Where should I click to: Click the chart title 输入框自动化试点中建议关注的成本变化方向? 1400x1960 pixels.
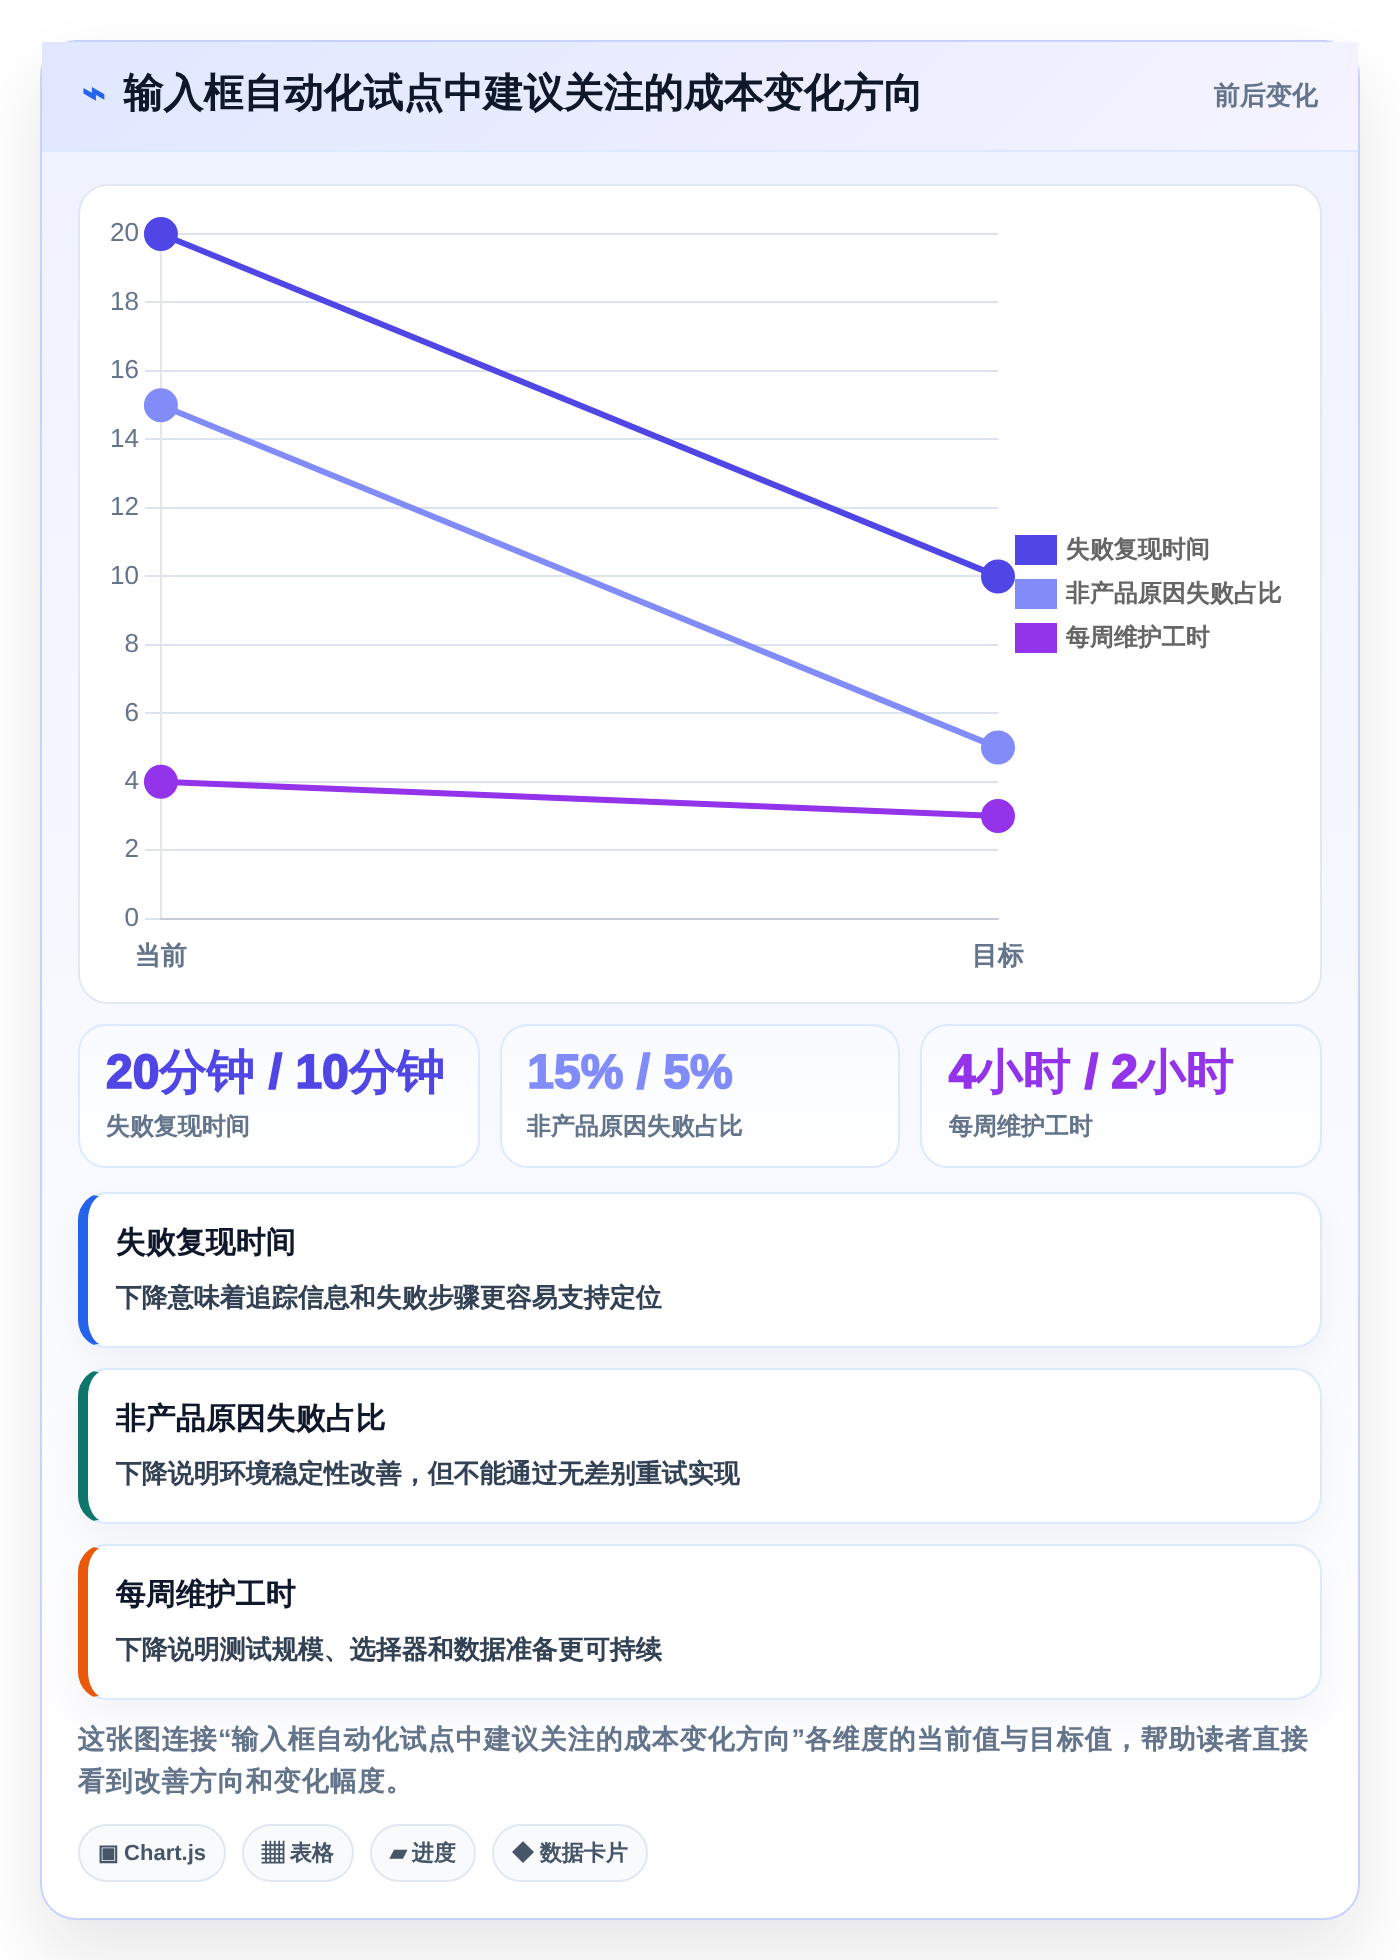click(521, 94)
